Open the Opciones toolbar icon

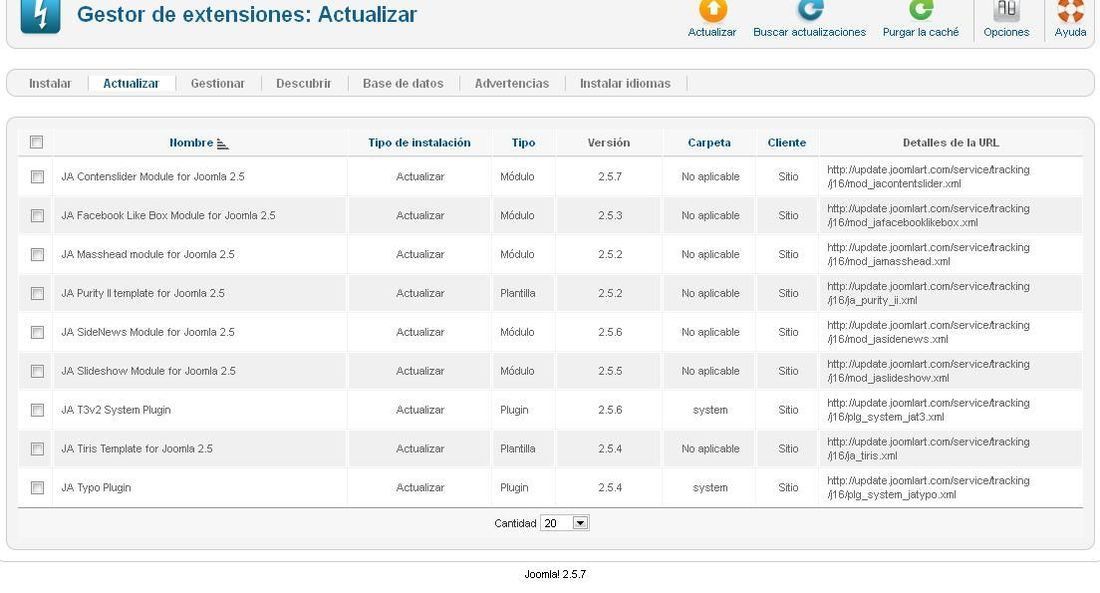(1006, 11)
